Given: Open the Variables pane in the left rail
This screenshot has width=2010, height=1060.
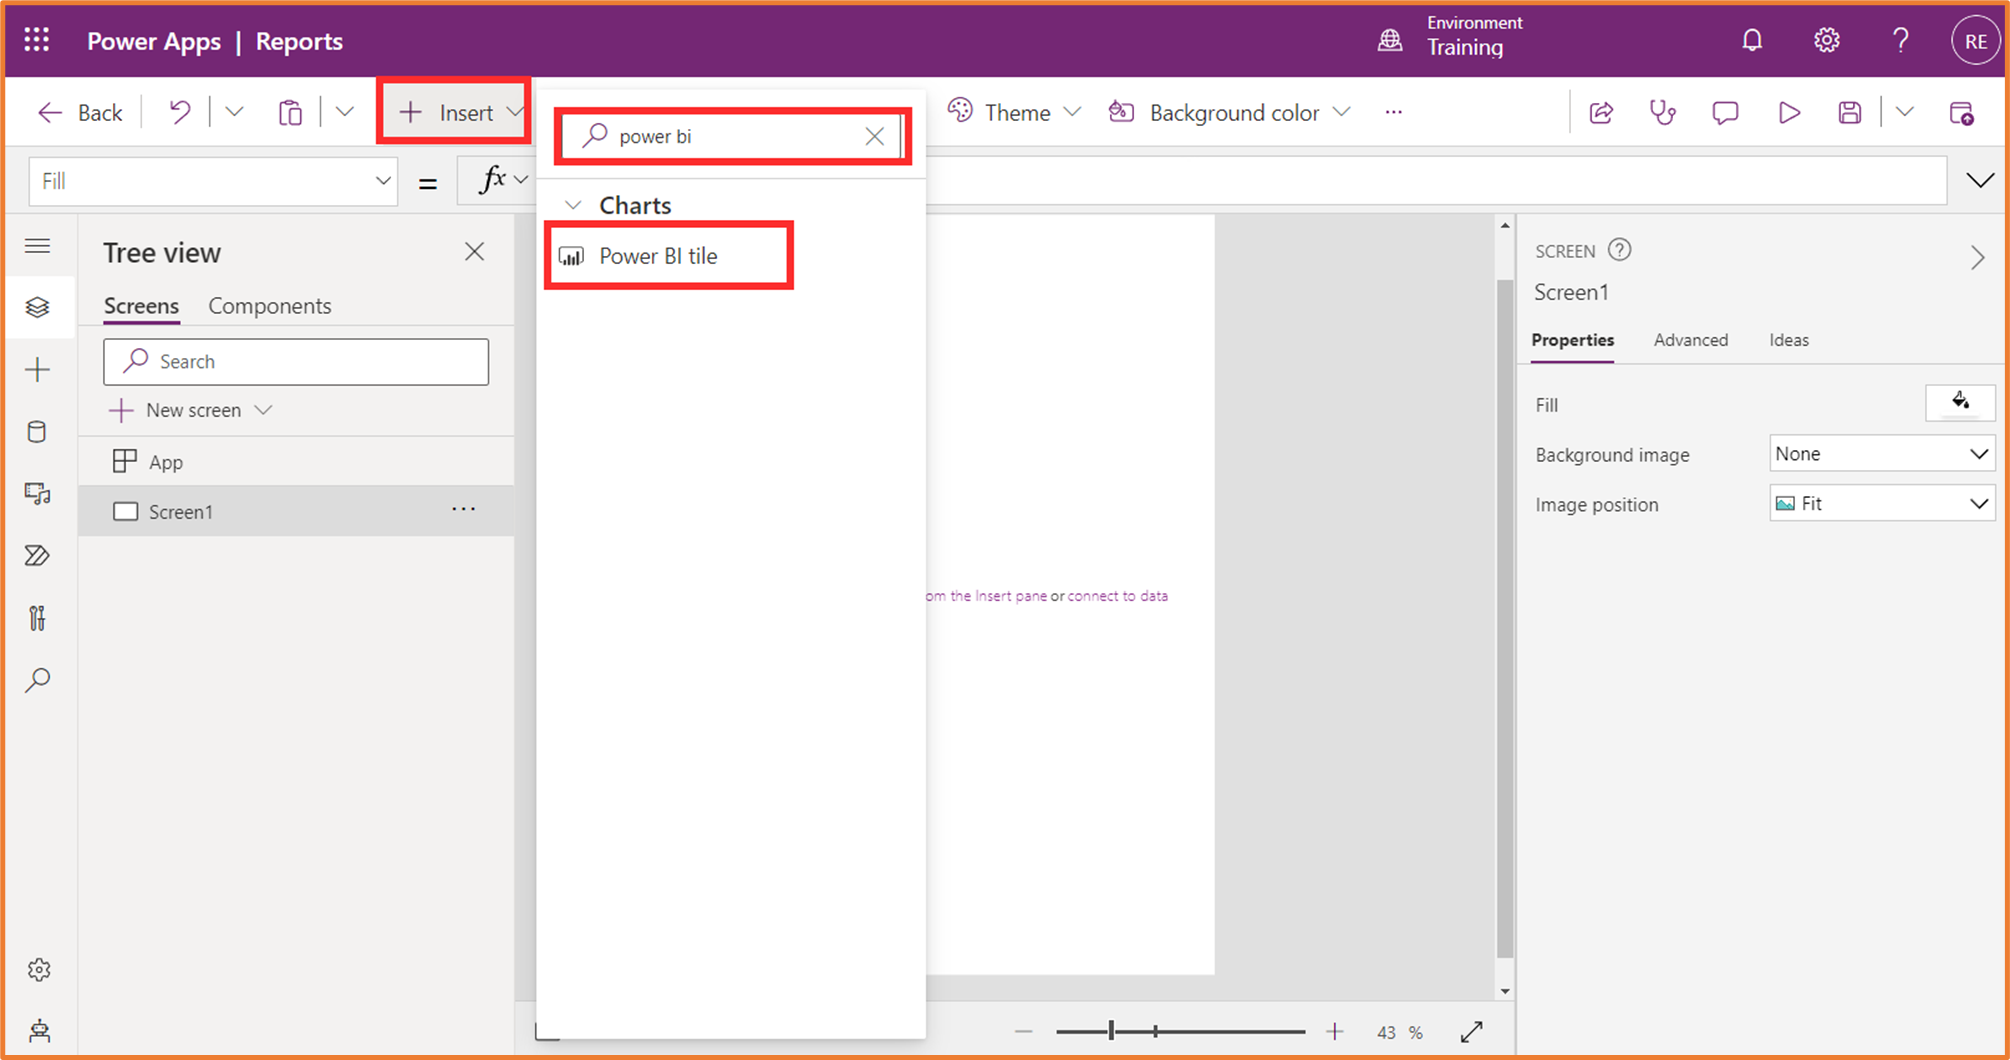Looking at the screenshot, I should coord(38,617).
